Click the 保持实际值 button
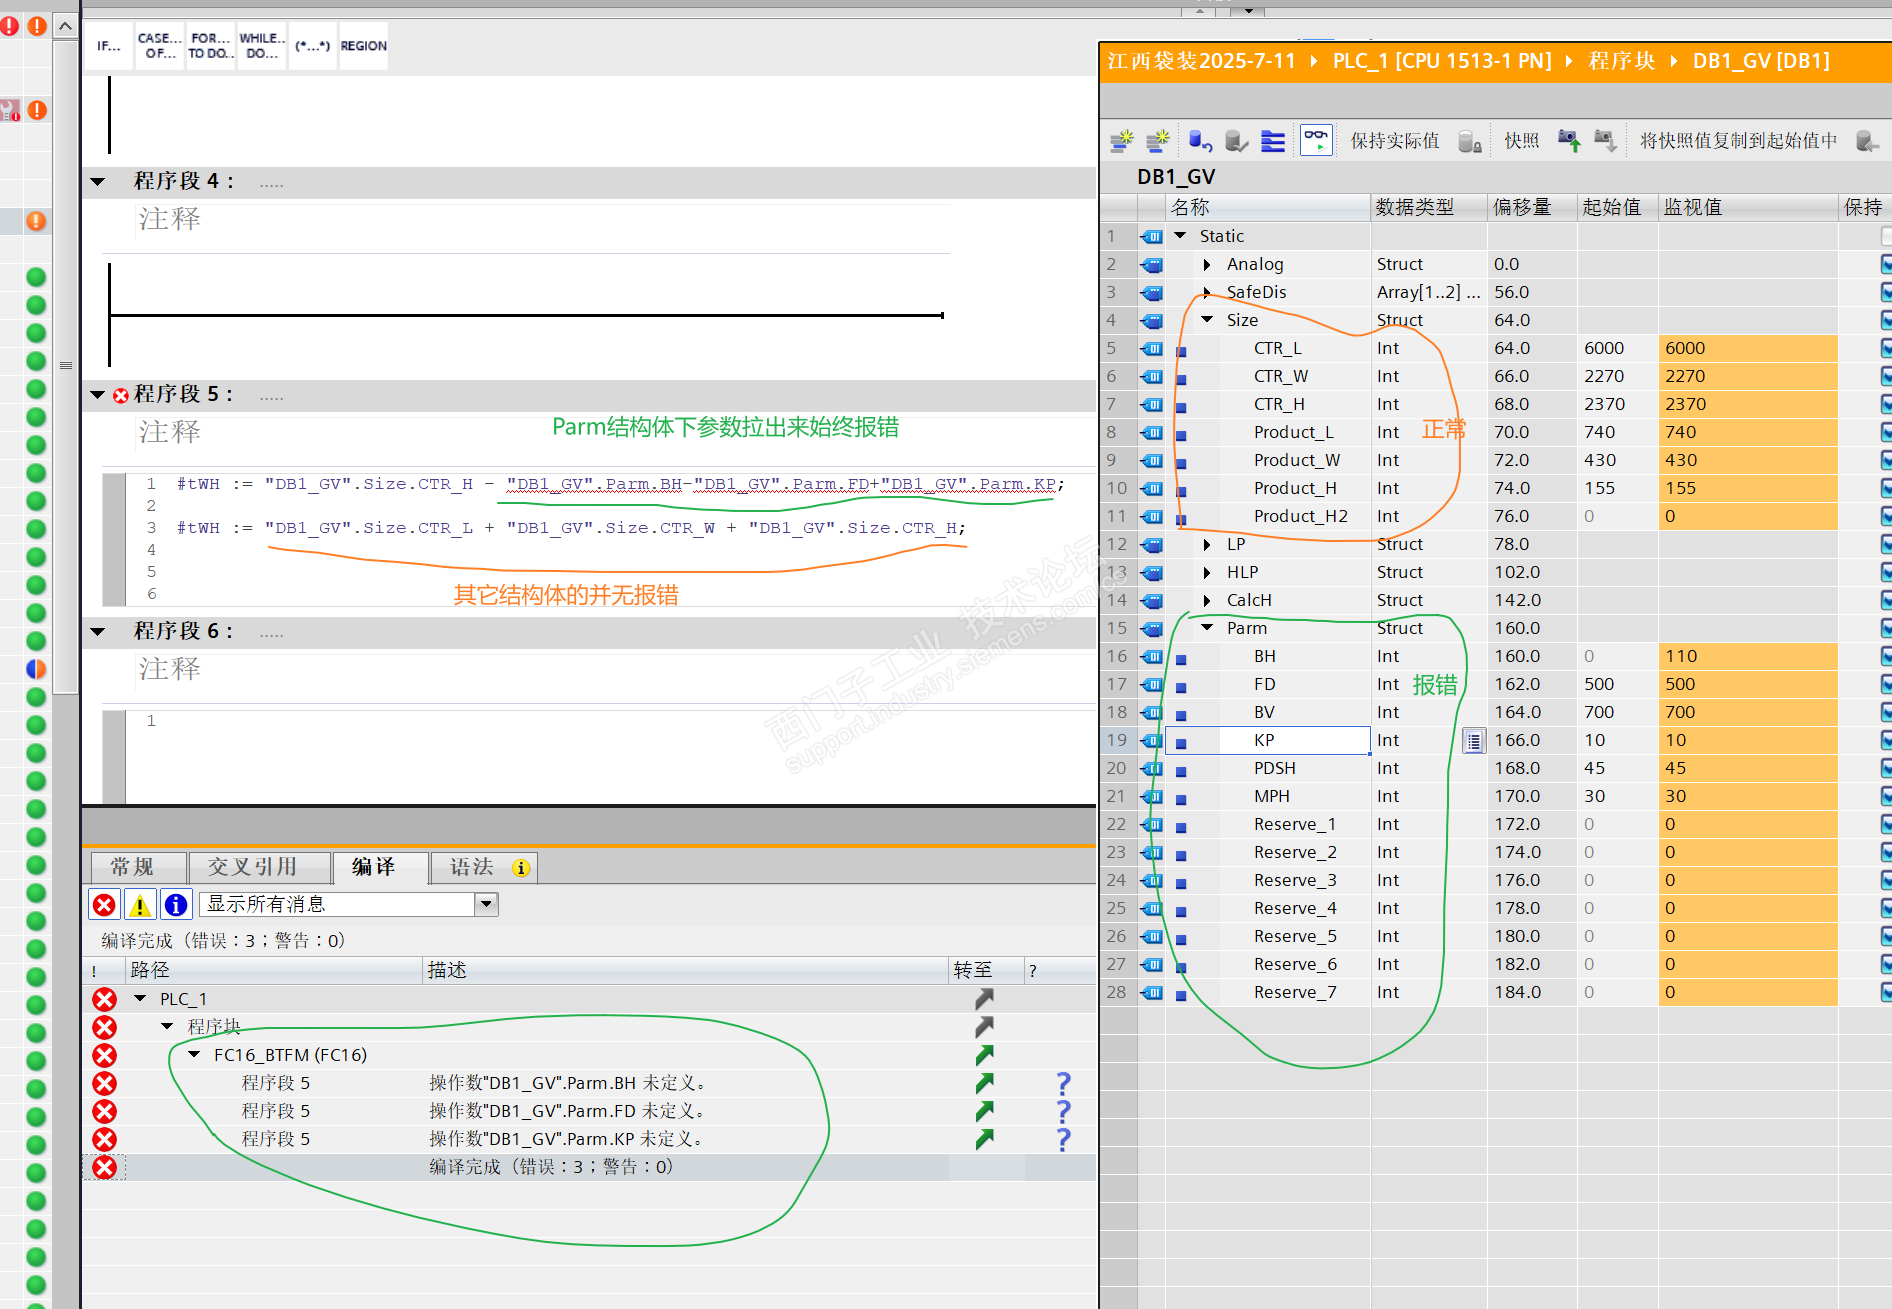Screen dimensions: 1892x1309 (x=1394, y=141)
